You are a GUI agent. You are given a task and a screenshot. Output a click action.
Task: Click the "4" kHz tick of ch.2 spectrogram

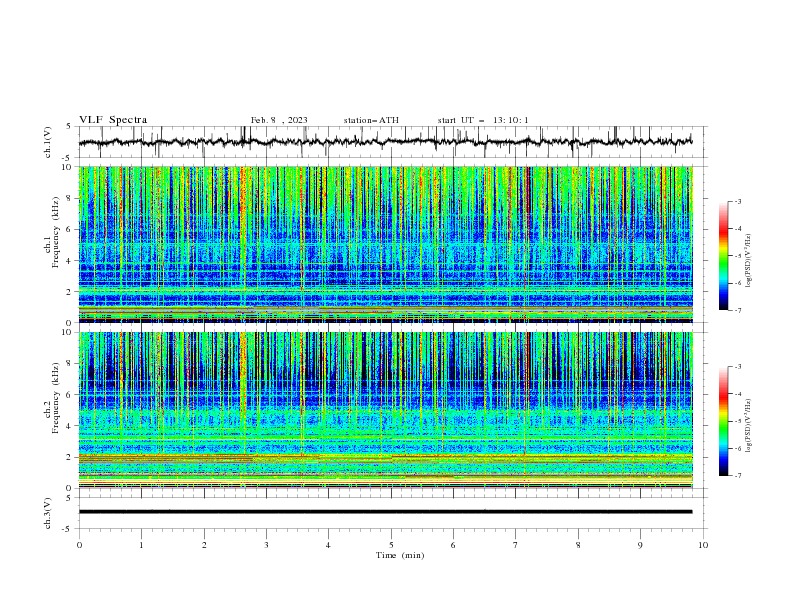[71, 426]
